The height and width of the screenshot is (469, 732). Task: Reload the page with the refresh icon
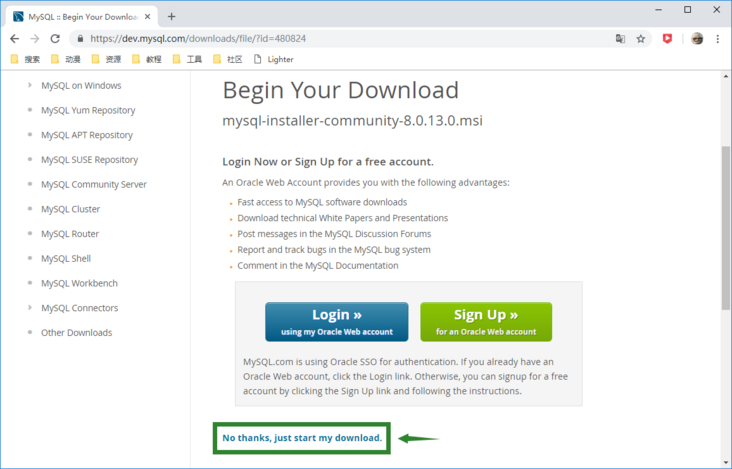tap(55, 39)
